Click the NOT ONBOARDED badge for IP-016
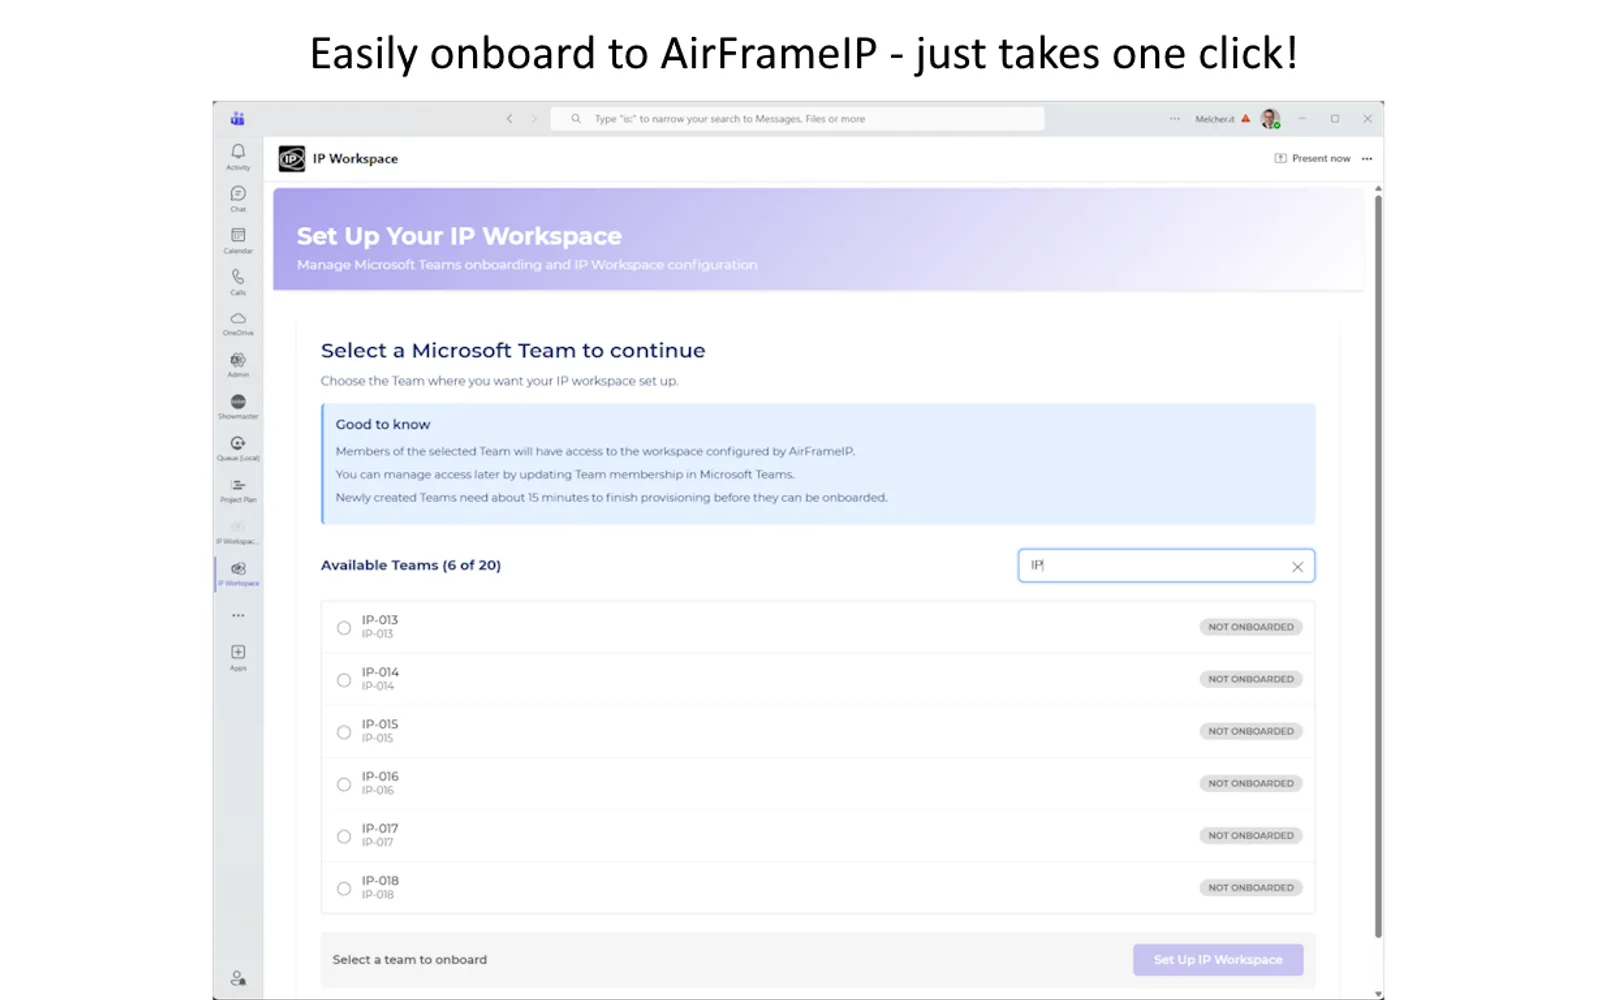Screen dimensions: 1600x1000 pyautogui.click(x=1251, y=783)
